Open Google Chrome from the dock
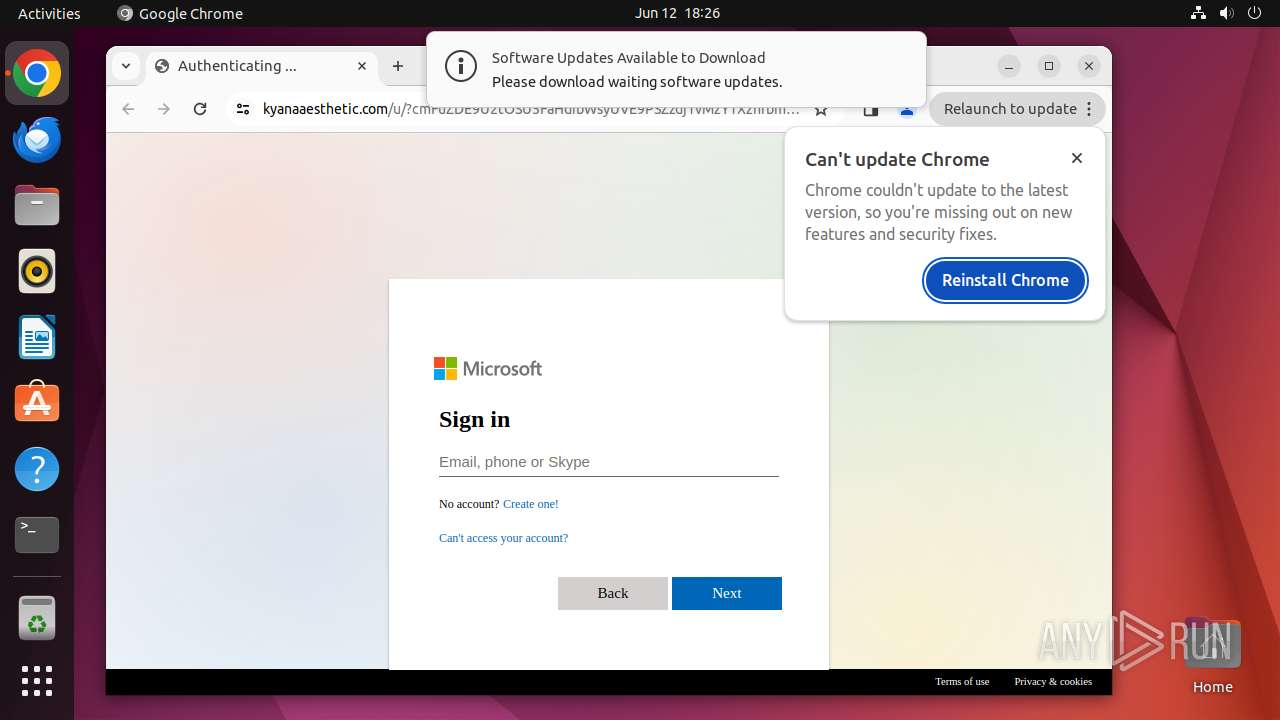This screenshot has height=720, width=1280. point(37,74)
